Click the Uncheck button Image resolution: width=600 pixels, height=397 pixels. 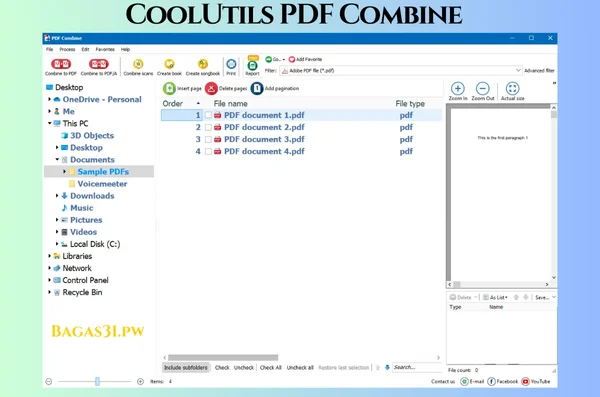244,368
